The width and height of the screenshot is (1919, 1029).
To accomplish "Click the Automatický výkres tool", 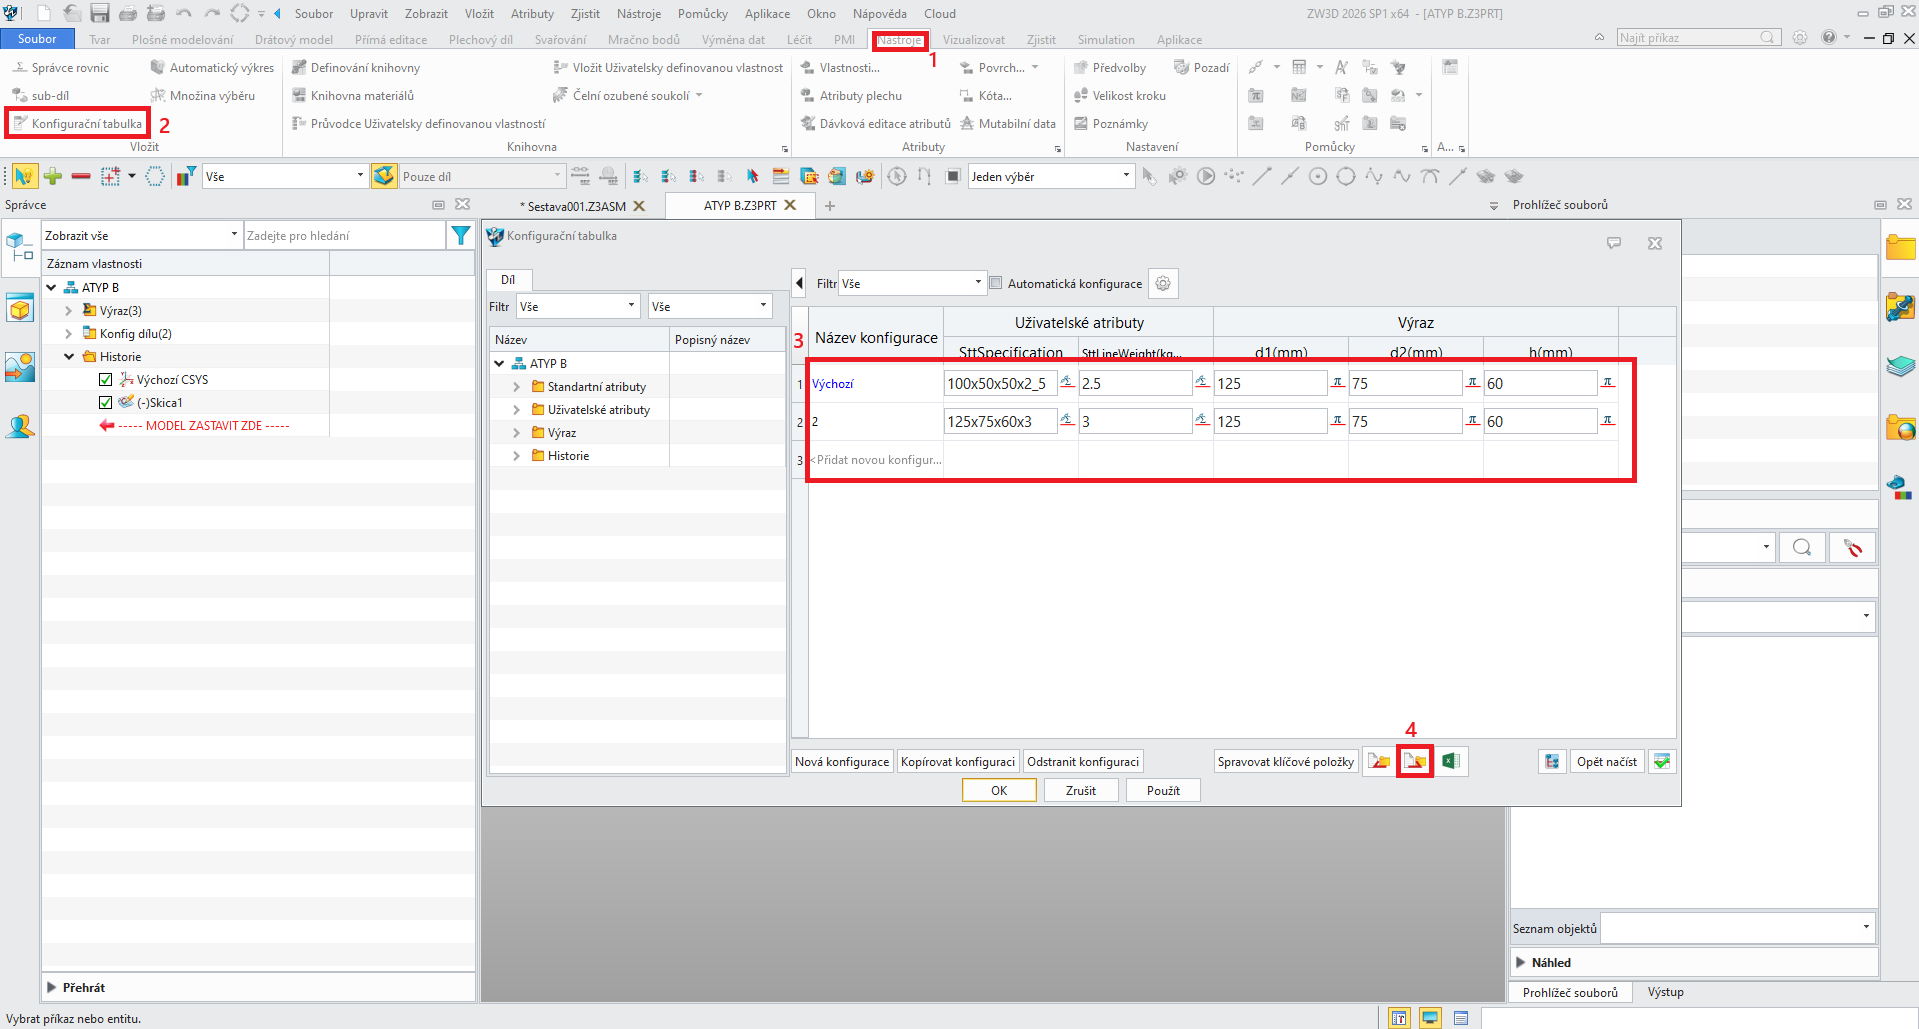I will click(212, 68).
